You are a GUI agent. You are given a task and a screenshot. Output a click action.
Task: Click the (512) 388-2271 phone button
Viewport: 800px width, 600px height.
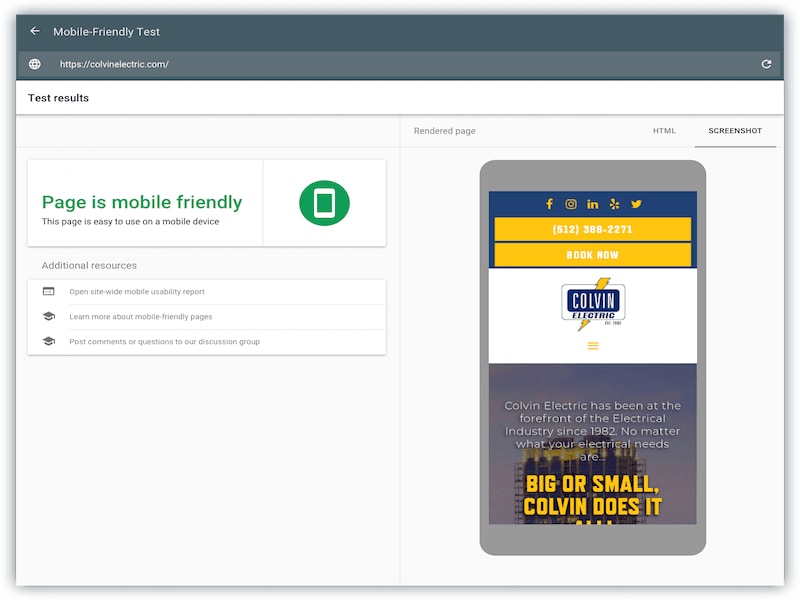(592, 229)
